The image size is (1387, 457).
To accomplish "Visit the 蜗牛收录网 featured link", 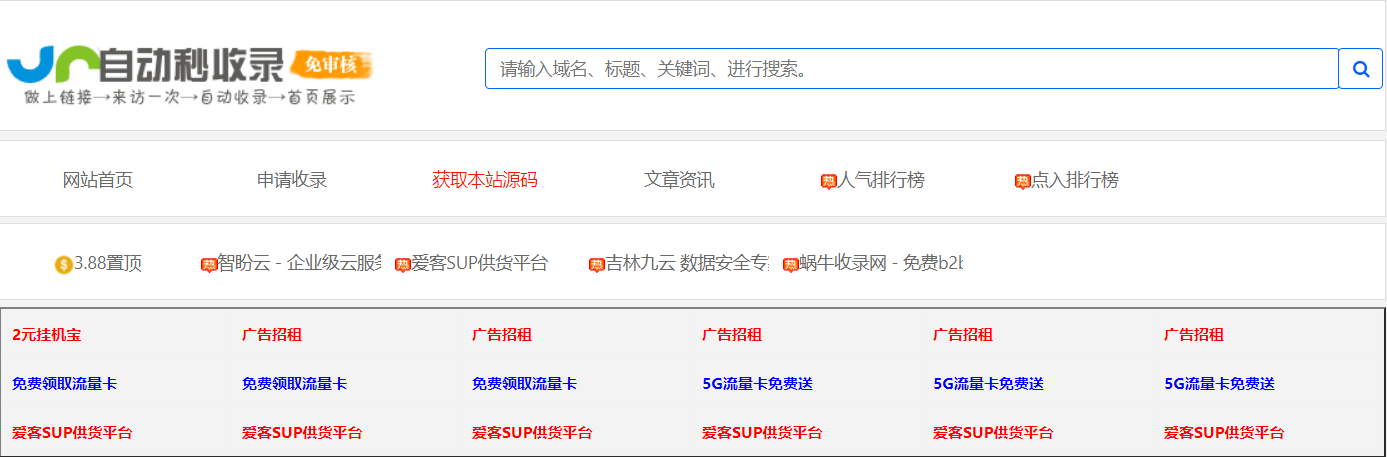I will [880, 264].
